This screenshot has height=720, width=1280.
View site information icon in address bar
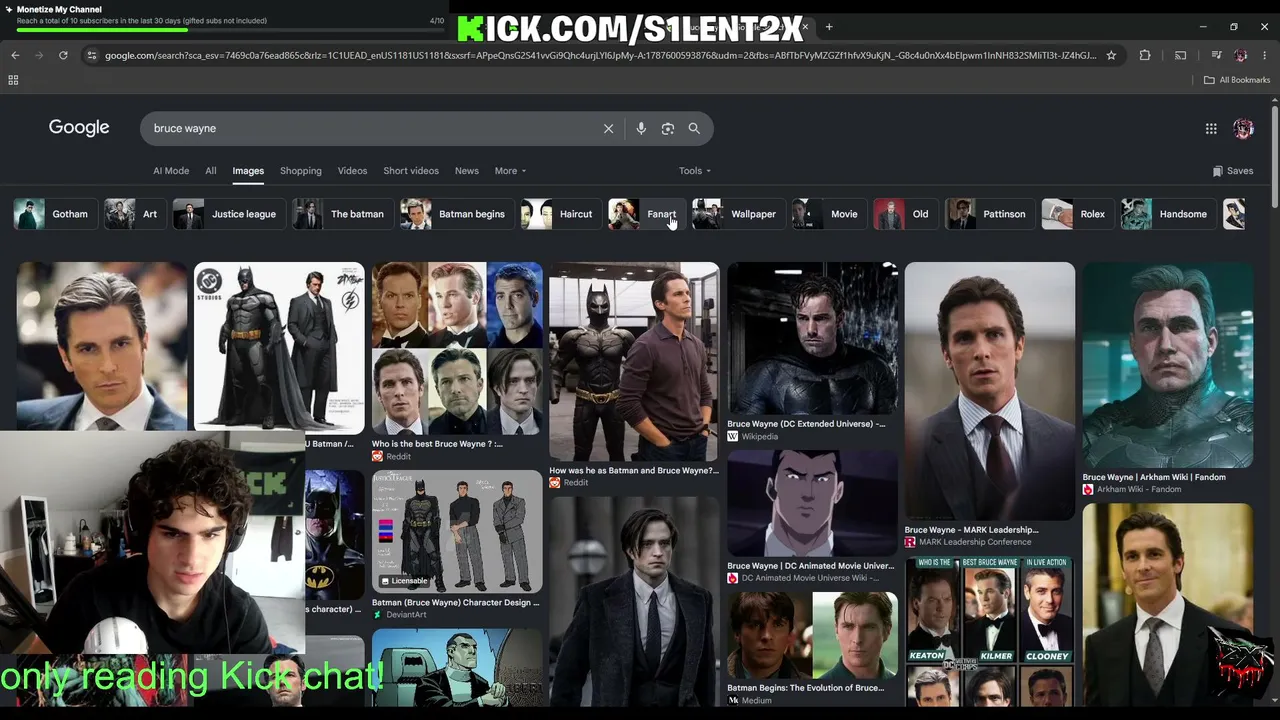[92, 55]
